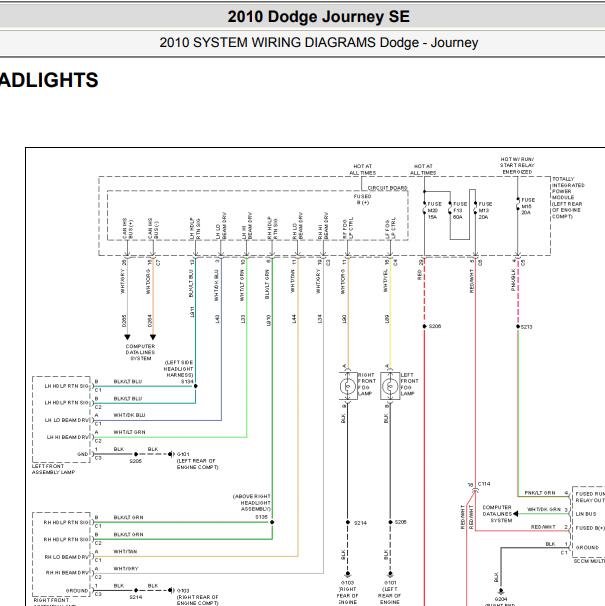
Task: Click 'WHT/GRY' label on RH HI BEAM wire
Action: click(126, 569)
